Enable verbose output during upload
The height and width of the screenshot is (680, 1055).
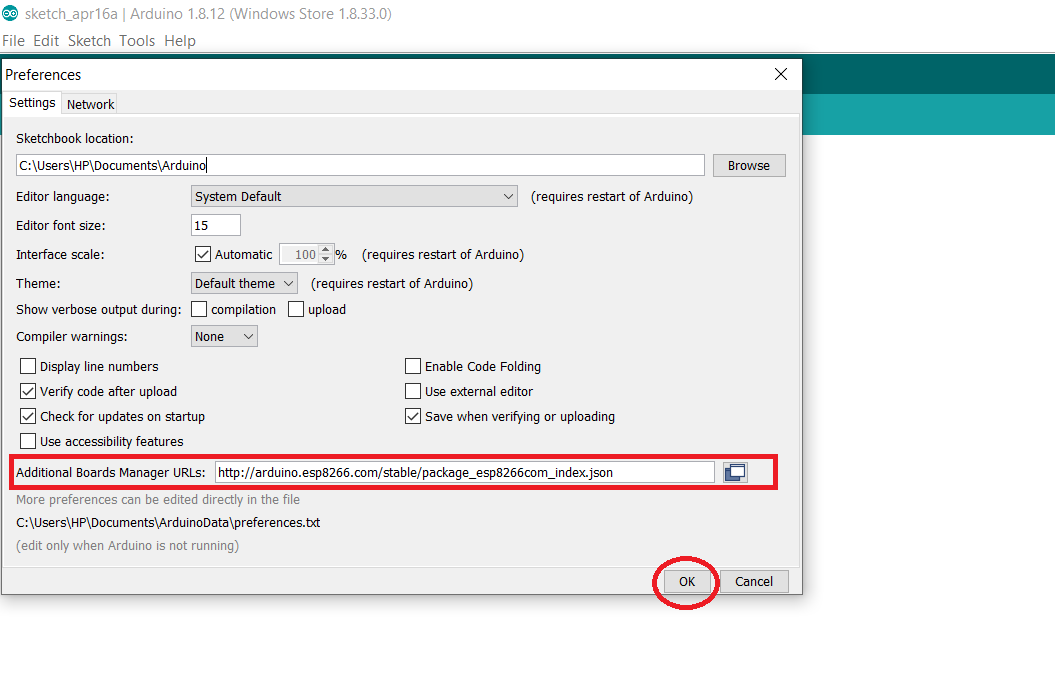[296, 309]
